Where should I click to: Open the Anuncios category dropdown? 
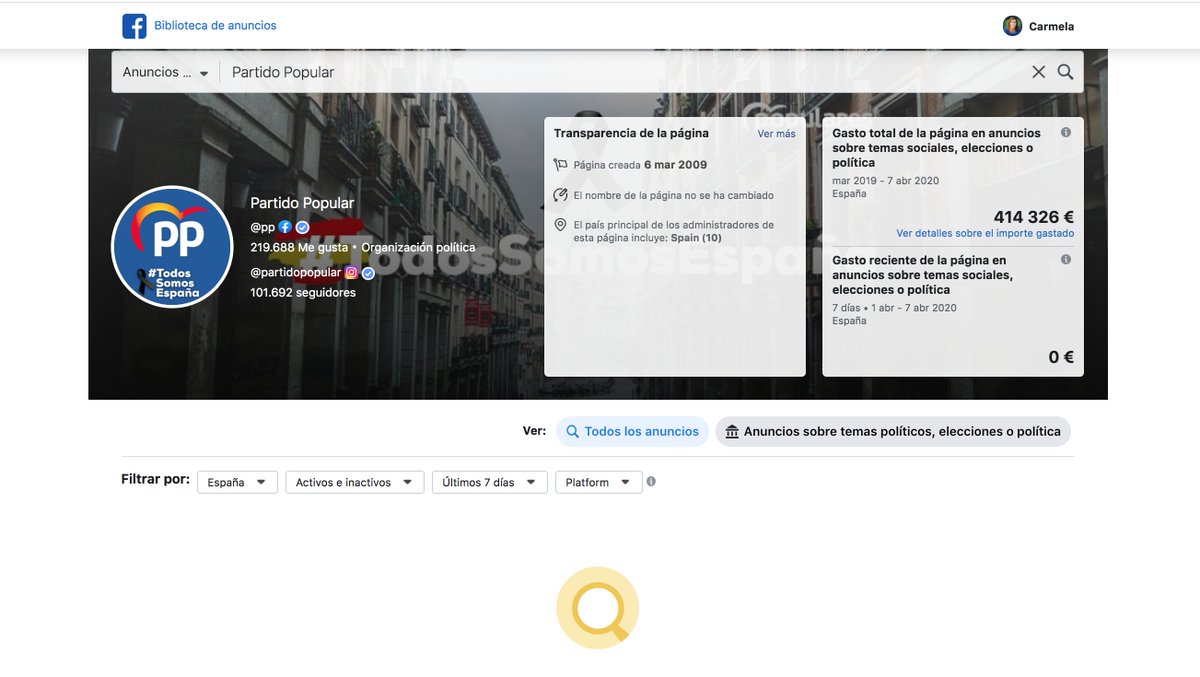point(165,72)
